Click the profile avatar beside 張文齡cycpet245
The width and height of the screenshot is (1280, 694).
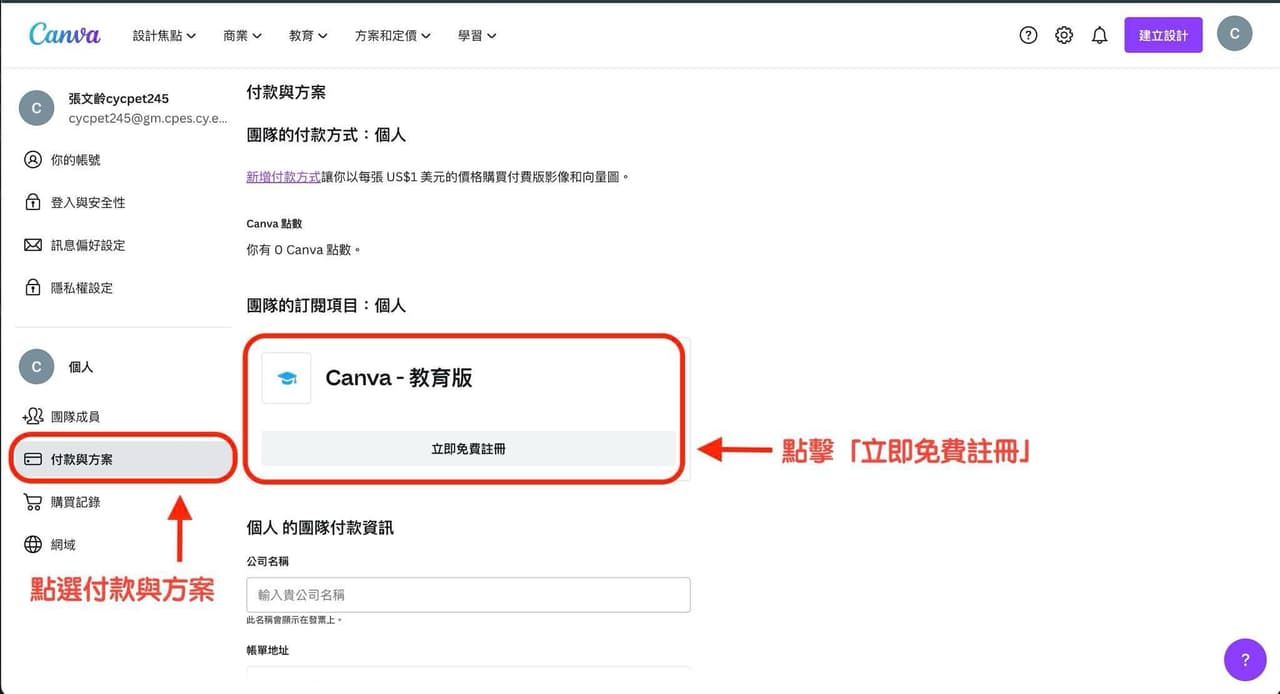(x=36, y=108)
